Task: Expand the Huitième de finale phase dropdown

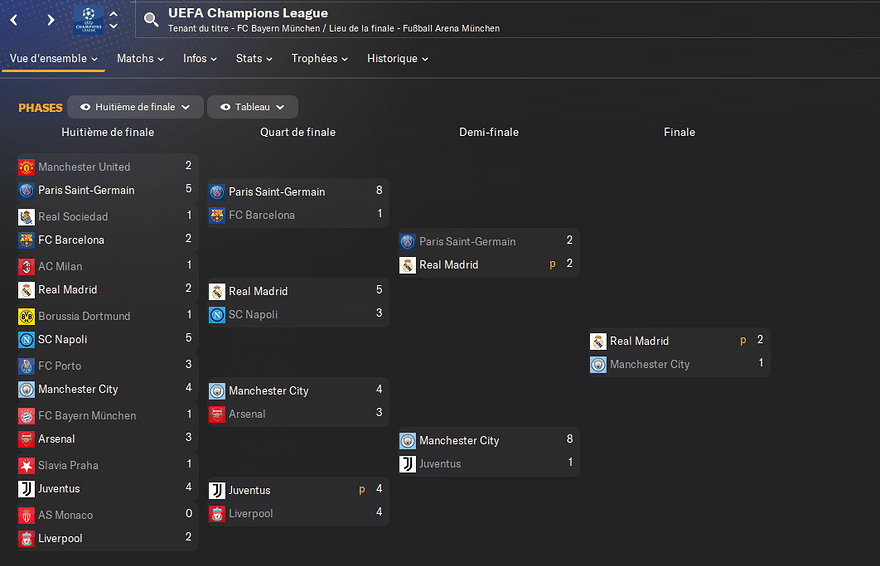Action: [135, 107]
